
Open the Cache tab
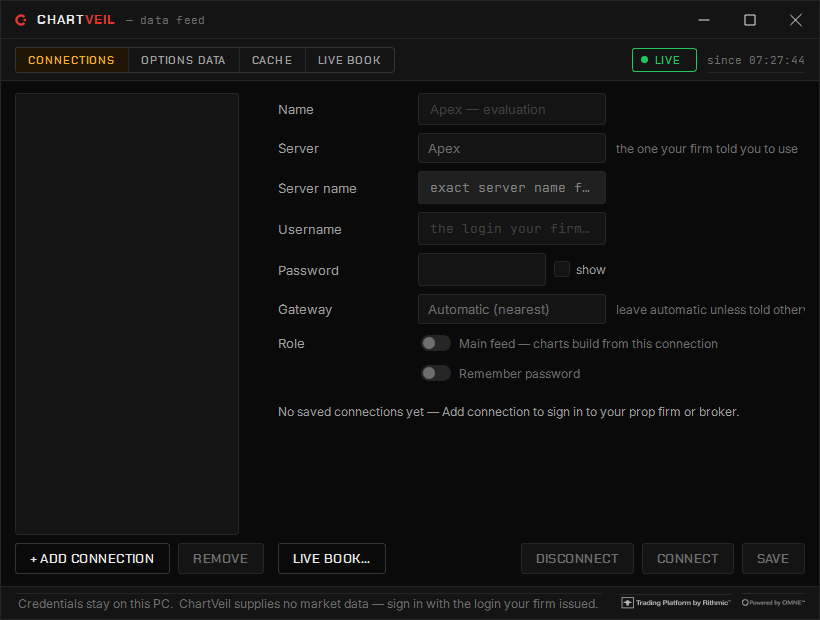point(272,60)
